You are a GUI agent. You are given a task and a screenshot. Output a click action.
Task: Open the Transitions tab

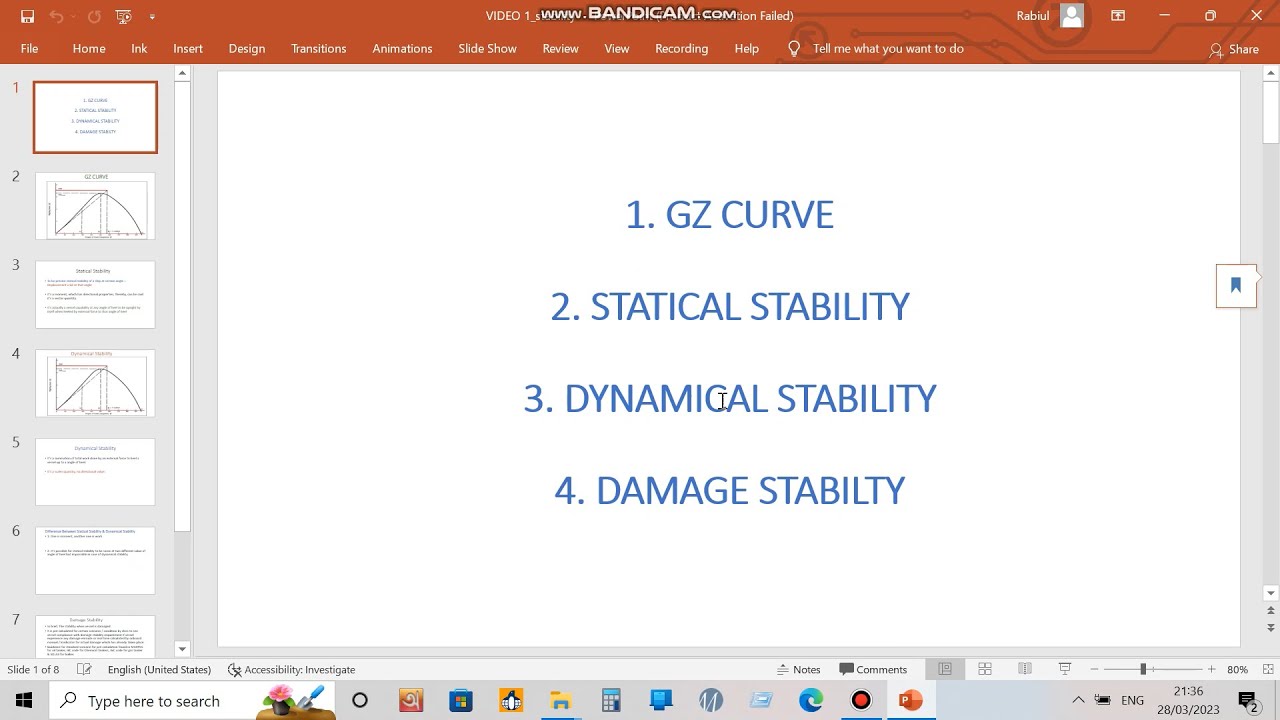pyautogui.click(x=319, y=48)
